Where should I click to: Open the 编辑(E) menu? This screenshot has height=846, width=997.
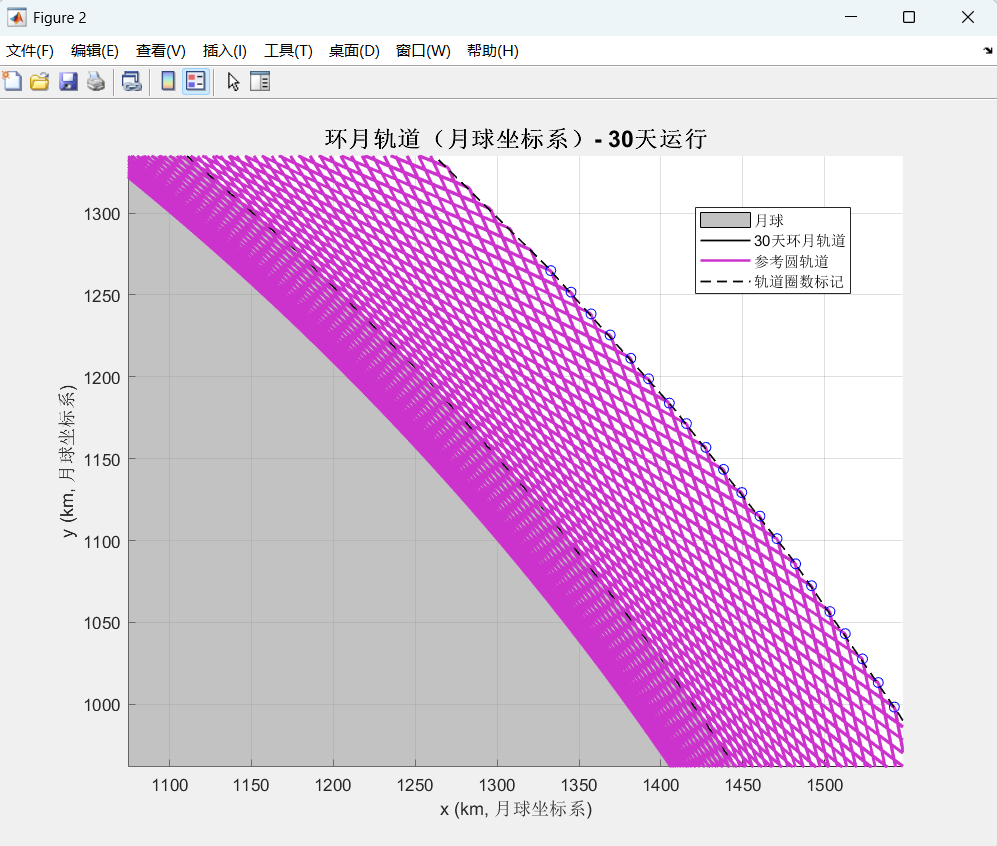click(x=94, y=51)
